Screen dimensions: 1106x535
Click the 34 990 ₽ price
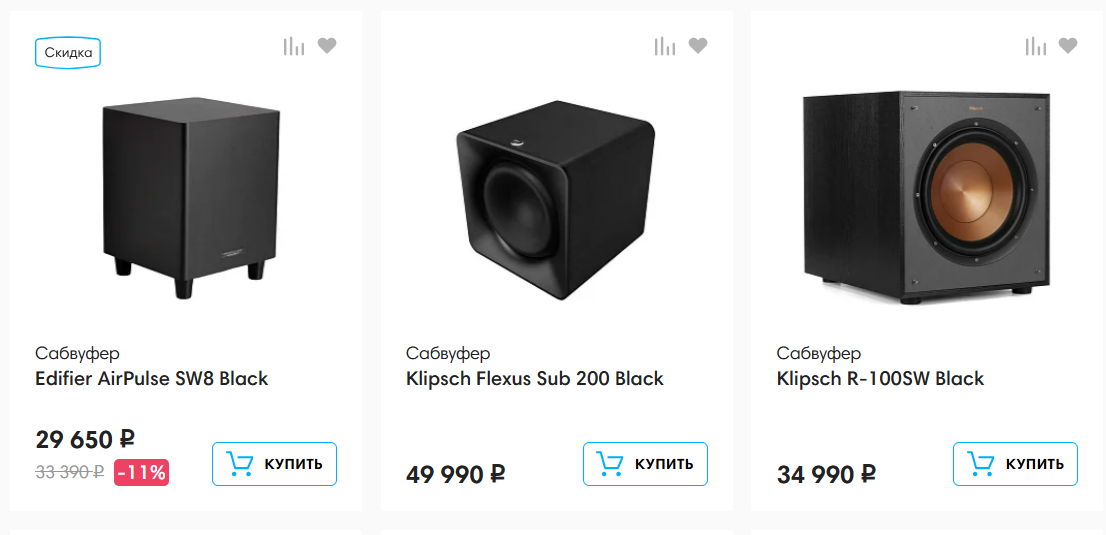[826, 474]
